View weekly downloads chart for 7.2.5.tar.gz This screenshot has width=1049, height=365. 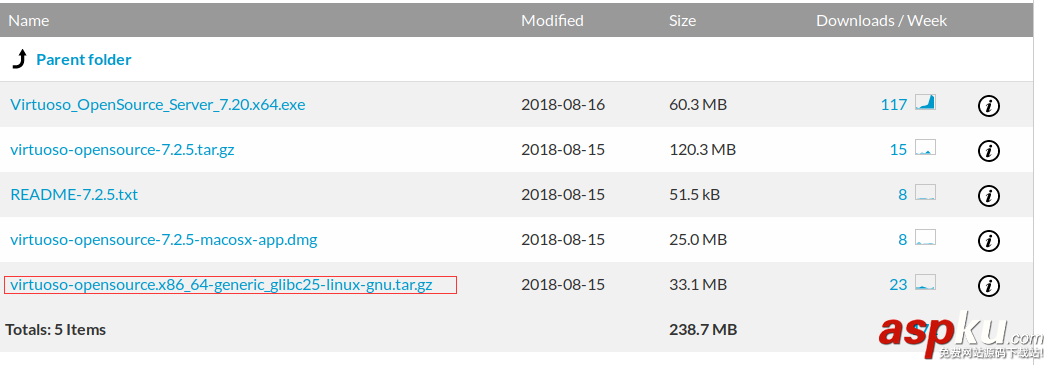[x=925, y=147]
